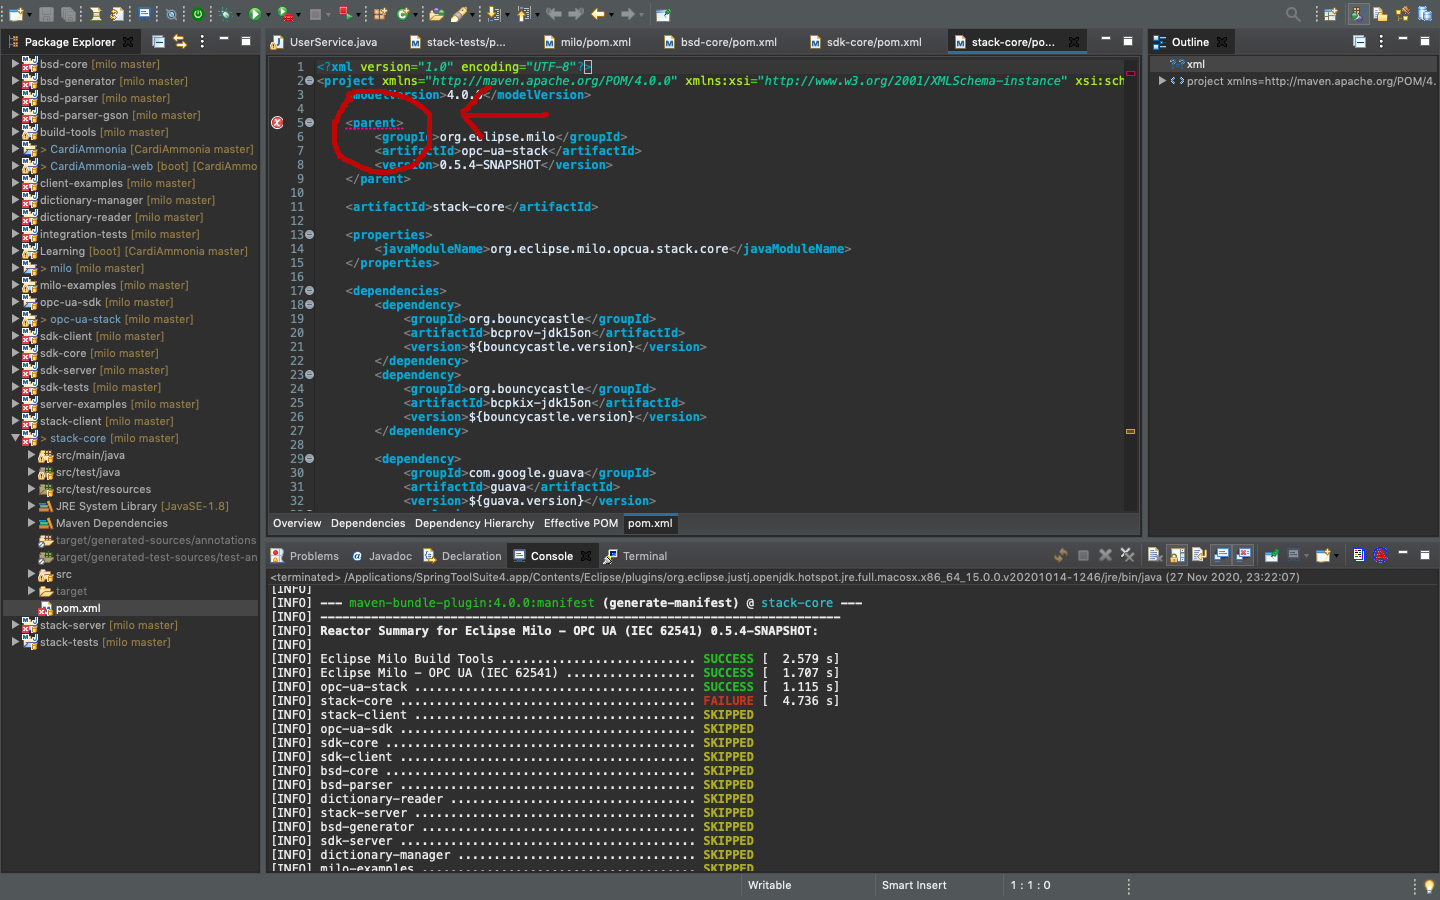Launch the green Run button
Screen dimensions: 1440x900
[x=255, y=14]
